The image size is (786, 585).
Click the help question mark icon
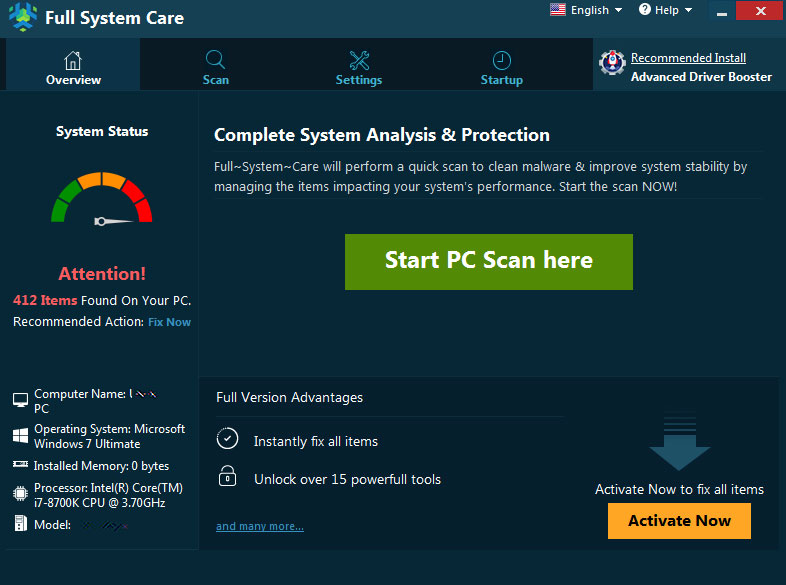pyautogui.click(x=644, y=10)
